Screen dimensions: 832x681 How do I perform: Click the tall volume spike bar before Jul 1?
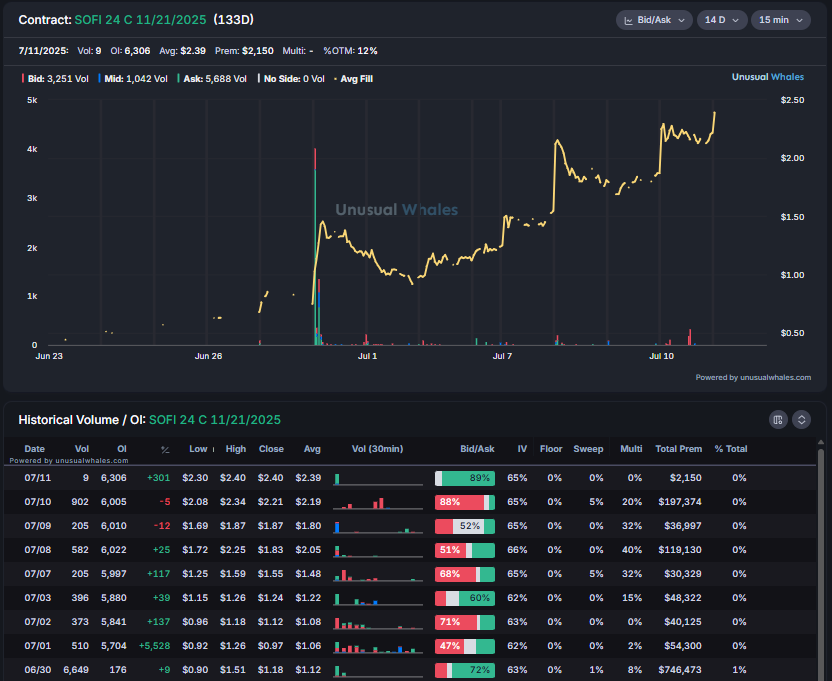tap(315, 247)
